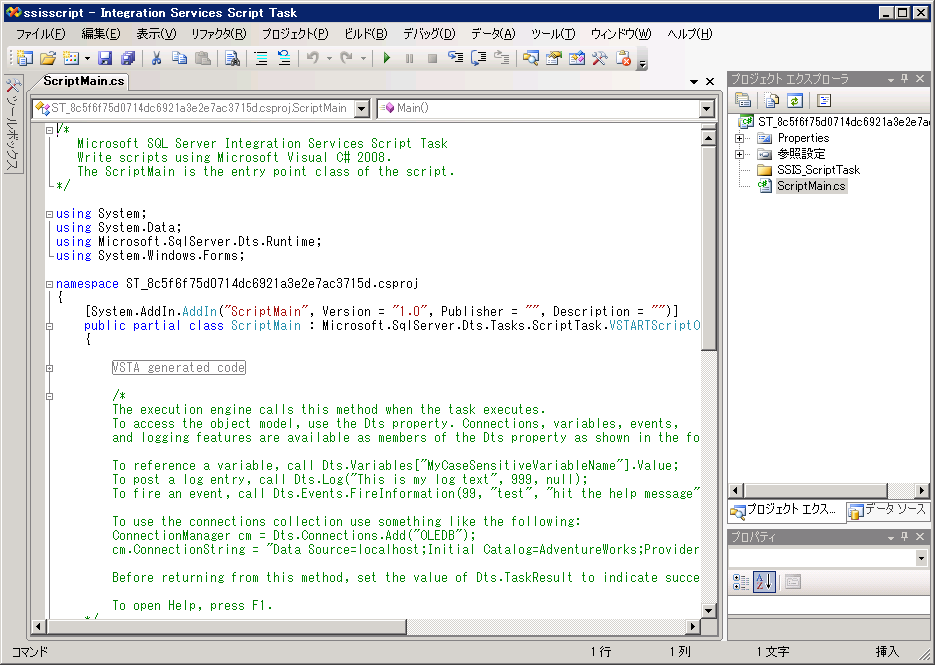This screenshot has width=935, height=665.
Task: Open the 表示(V) menu
Action: 156,34
